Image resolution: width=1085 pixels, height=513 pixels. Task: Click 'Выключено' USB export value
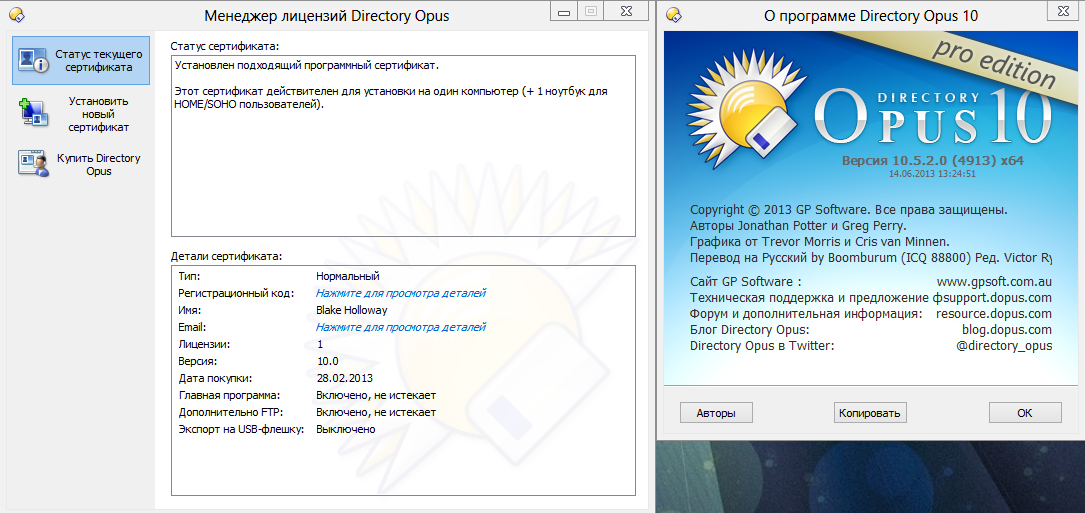[x=345, y=429]
